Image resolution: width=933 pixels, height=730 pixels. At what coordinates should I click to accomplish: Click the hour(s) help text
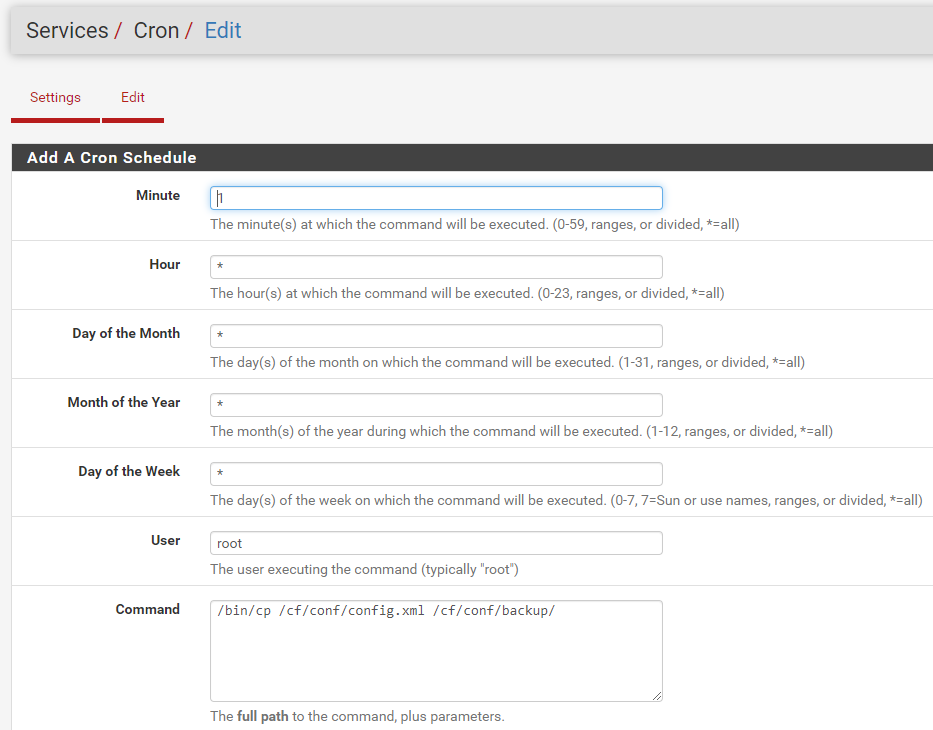467,293
